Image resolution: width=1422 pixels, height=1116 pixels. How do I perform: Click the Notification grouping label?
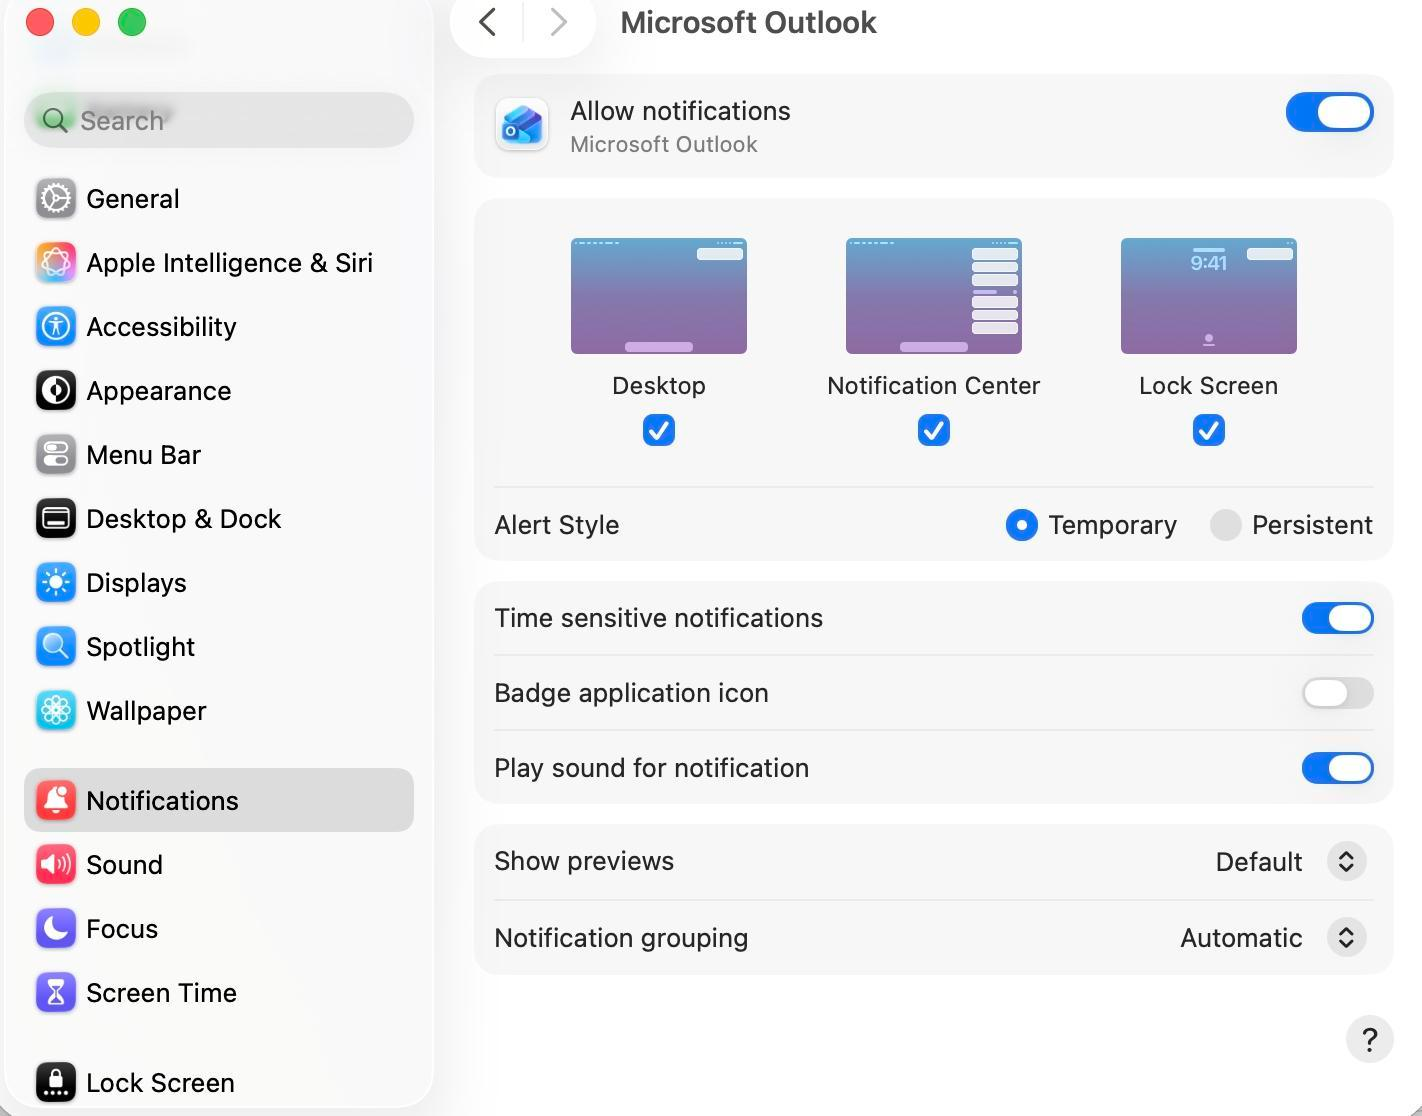[x=621, y=938]
